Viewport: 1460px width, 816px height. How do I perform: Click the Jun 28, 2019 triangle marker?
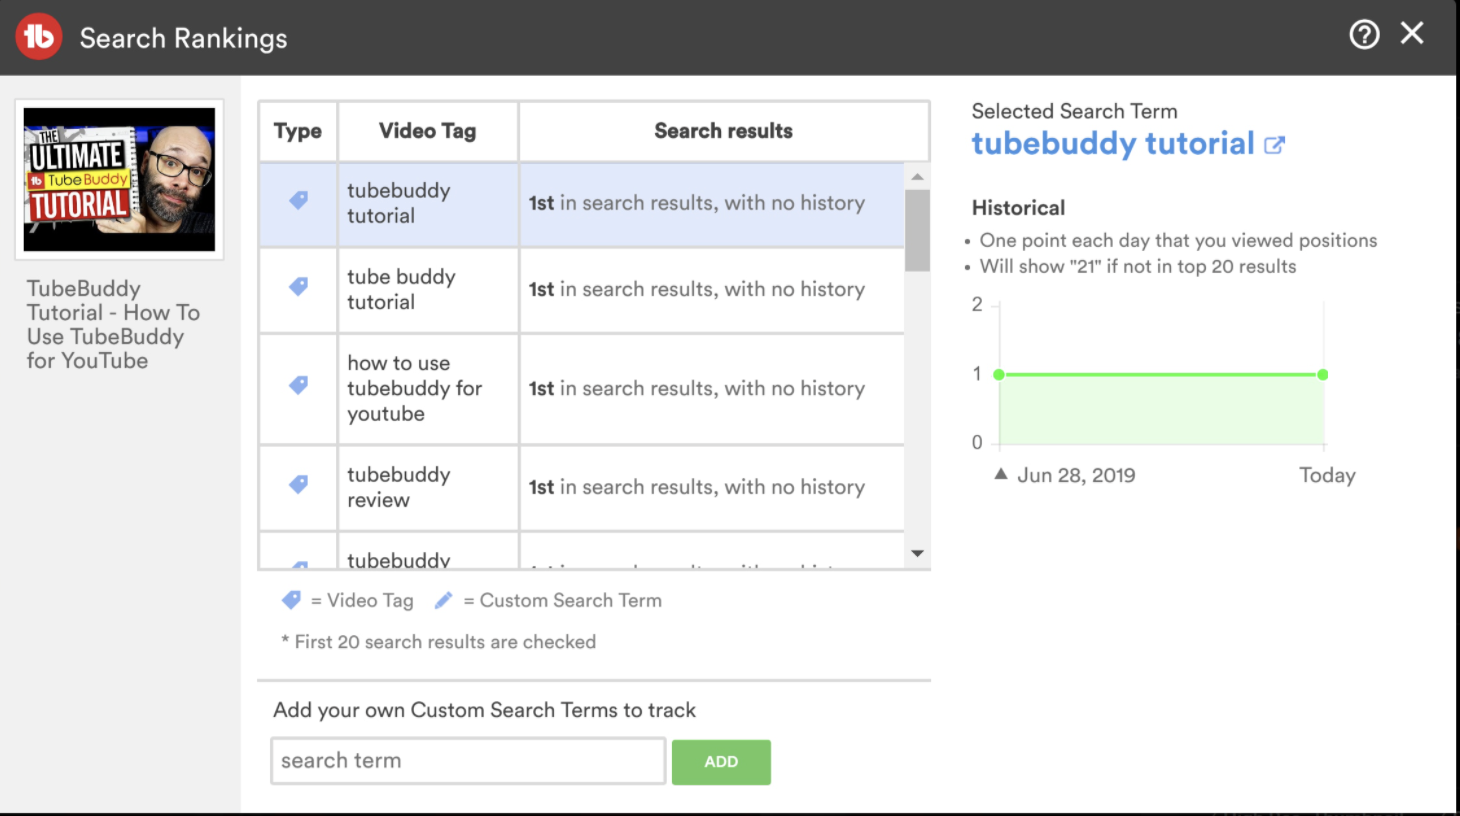[1001, 474]
